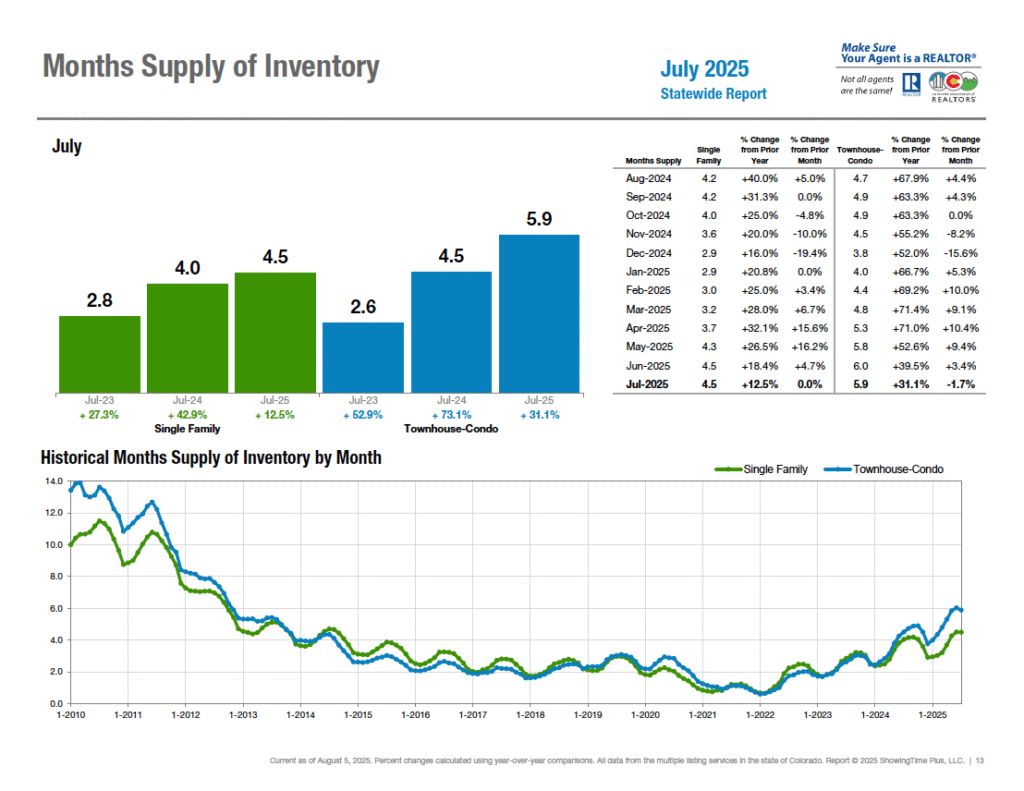Click the "Months Supply" table column header
Screen dimensions: 1024x791
(653, 161)
